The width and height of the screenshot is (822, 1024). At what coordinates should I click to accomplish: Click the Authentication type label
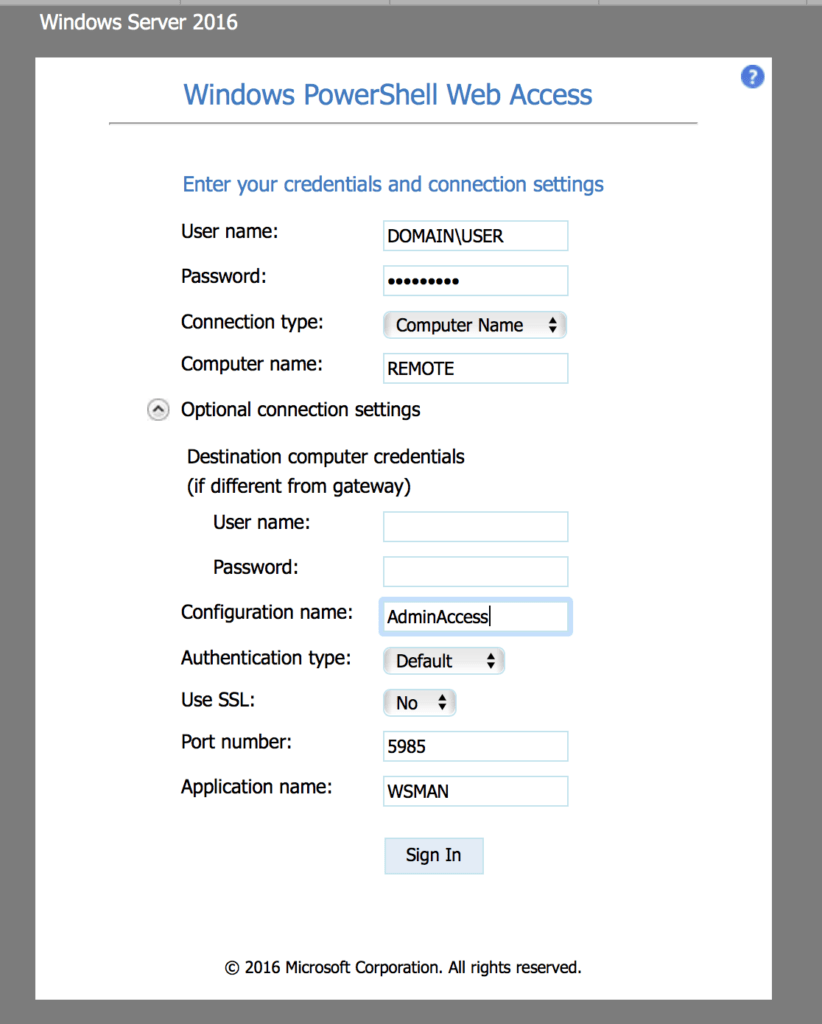(x=266, y=658)
